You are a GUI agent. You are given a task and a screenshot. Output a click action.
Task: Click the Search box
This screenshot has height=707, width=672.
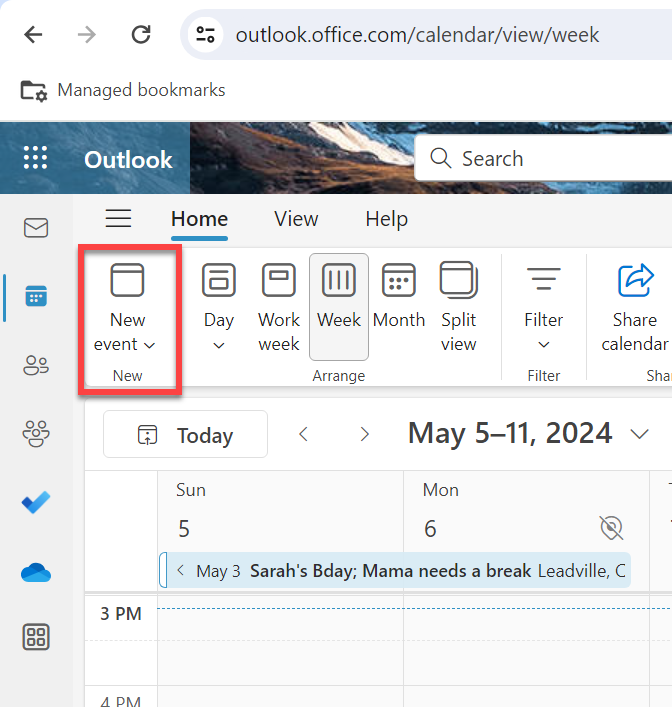(543, 158)
